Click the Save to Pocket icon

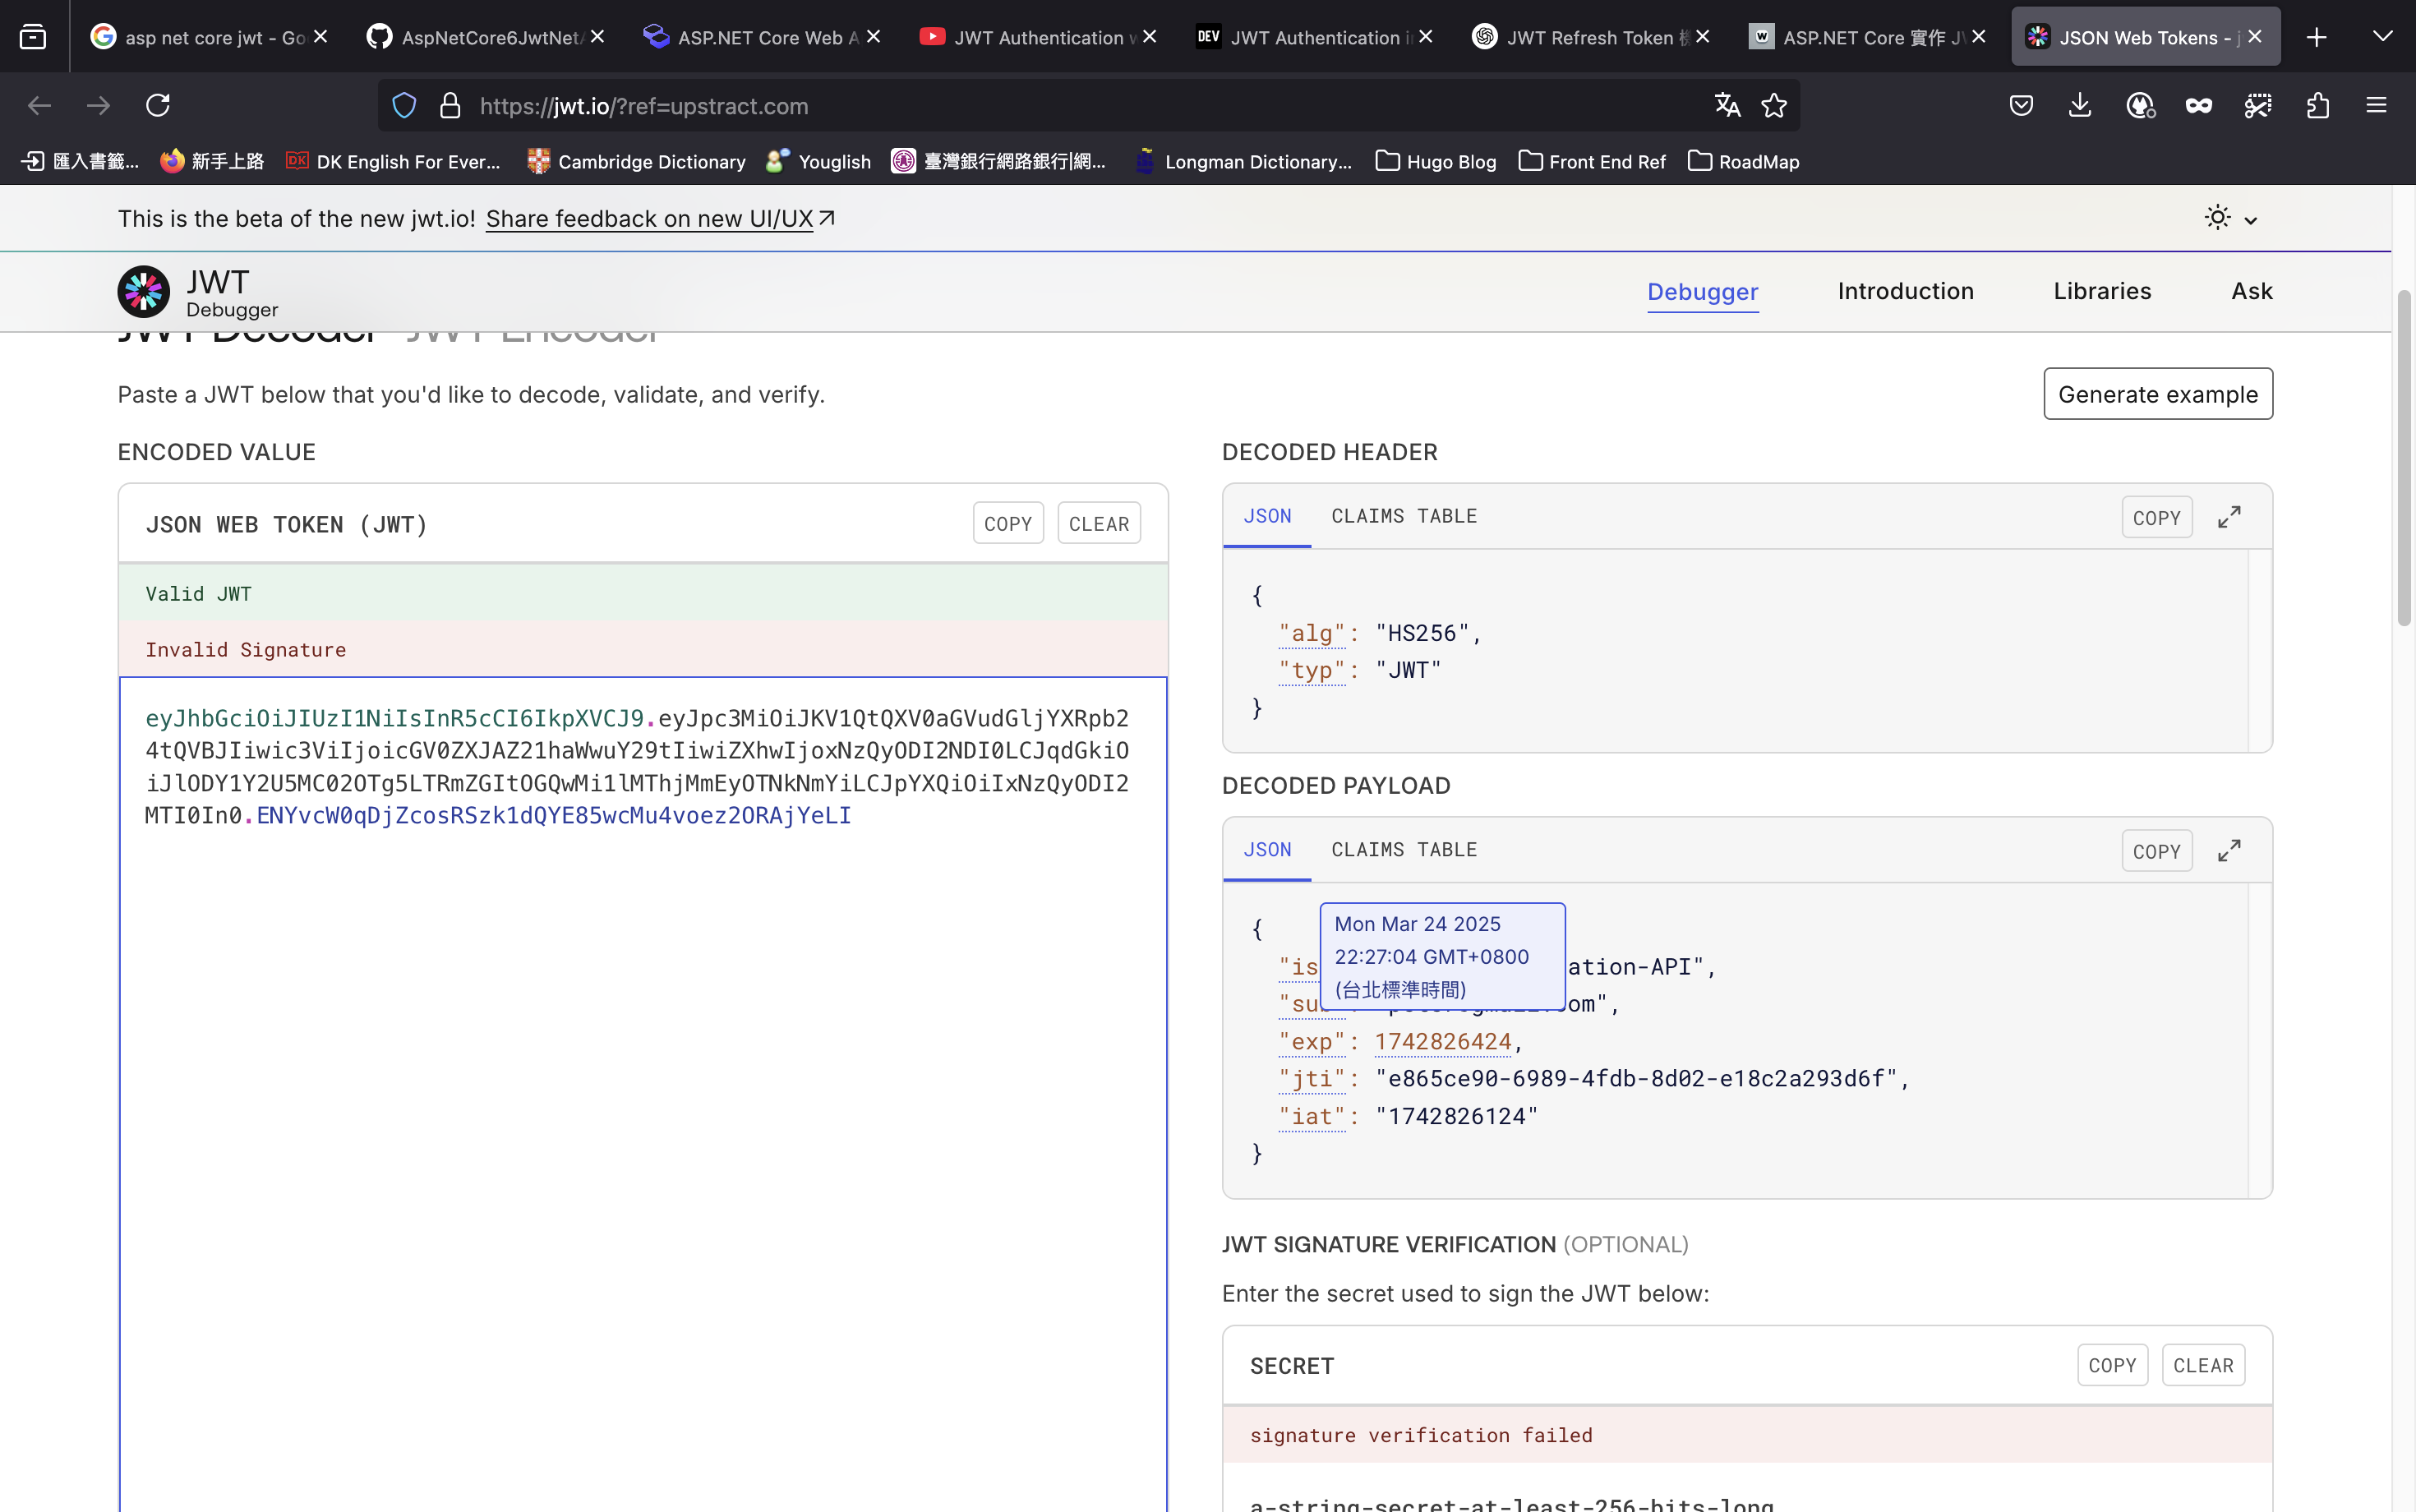(2021, 105)
